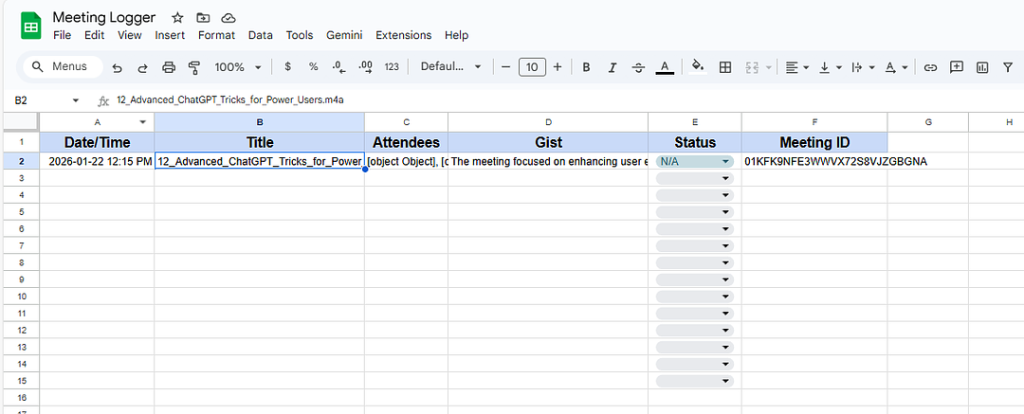Toggle bold formatting
Viewport: 1024px width, 414px height.
[586, 67]
